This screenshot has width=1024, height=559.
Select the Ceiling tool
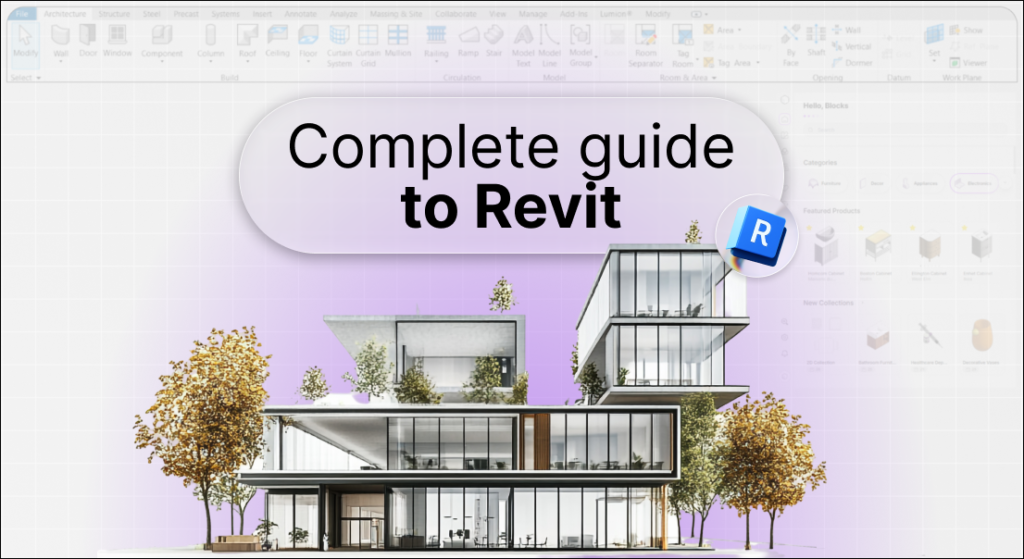click(278, 40)
